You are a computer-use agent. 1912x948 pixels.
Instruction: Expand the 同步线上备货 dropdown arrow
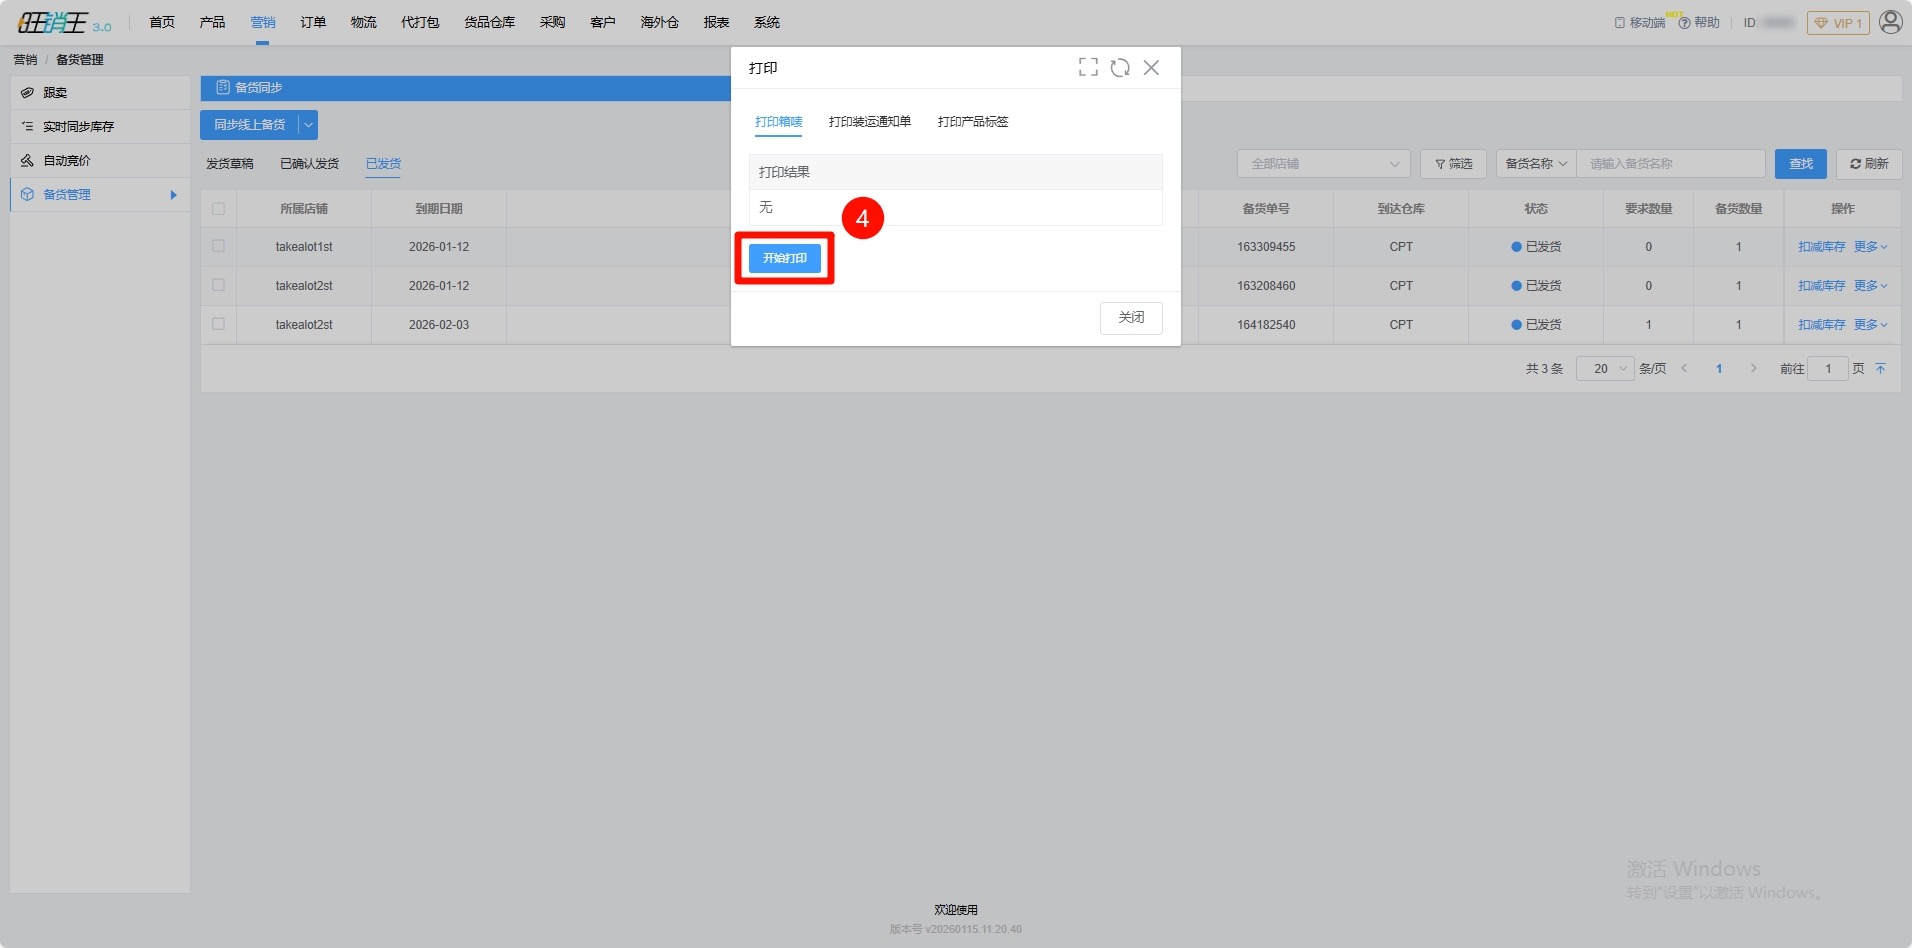coord(309,125)
